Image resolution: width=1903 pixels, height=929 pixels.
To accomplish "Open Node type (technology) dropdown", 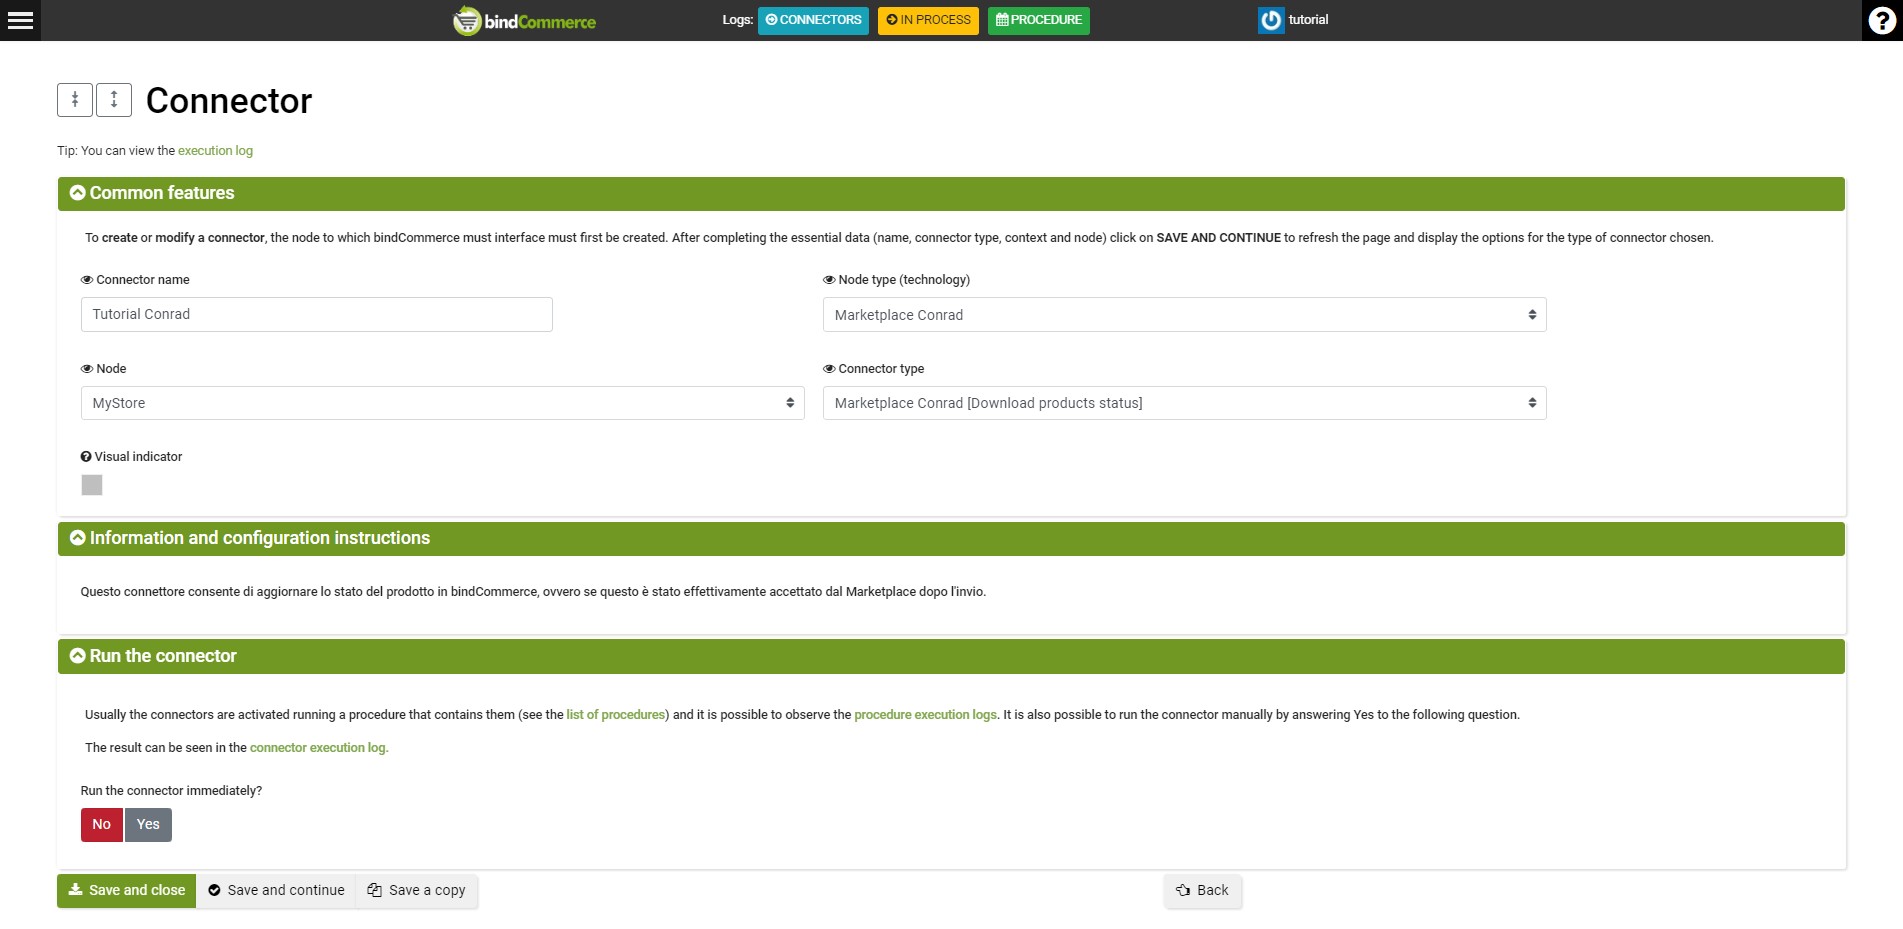I will click(x=1184, y=315).
